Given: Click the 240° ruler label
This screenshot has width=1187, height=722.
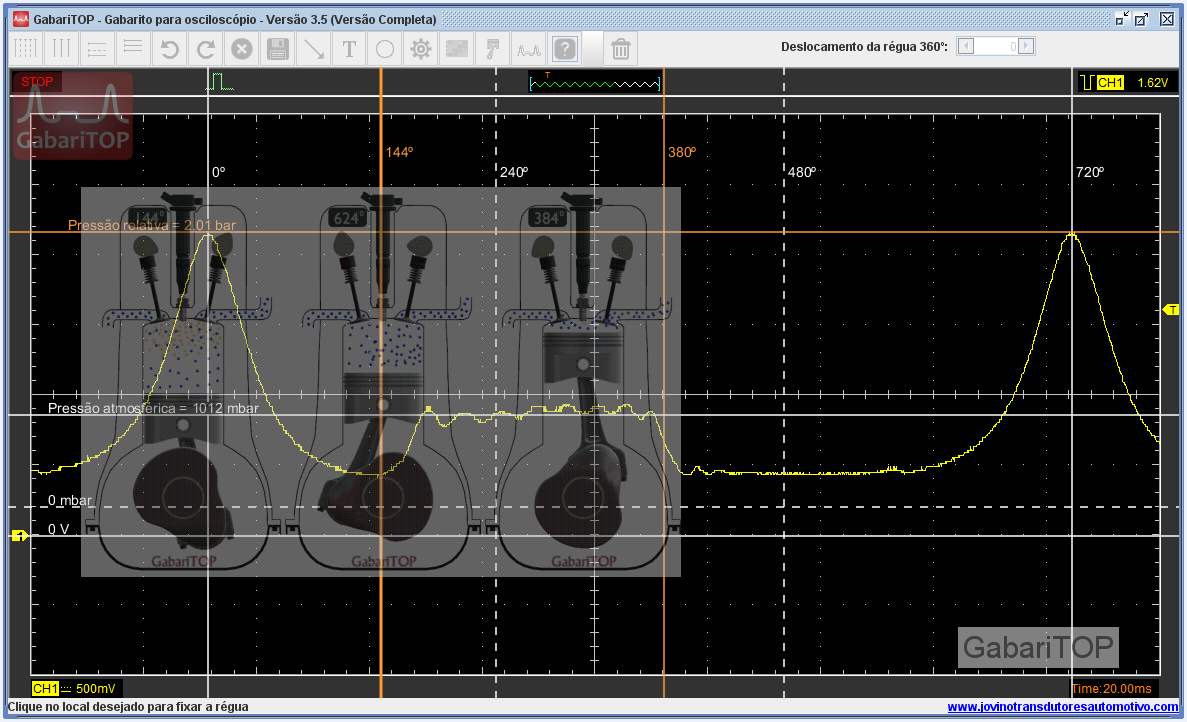Looking at the screenshot, I should 514,172.
